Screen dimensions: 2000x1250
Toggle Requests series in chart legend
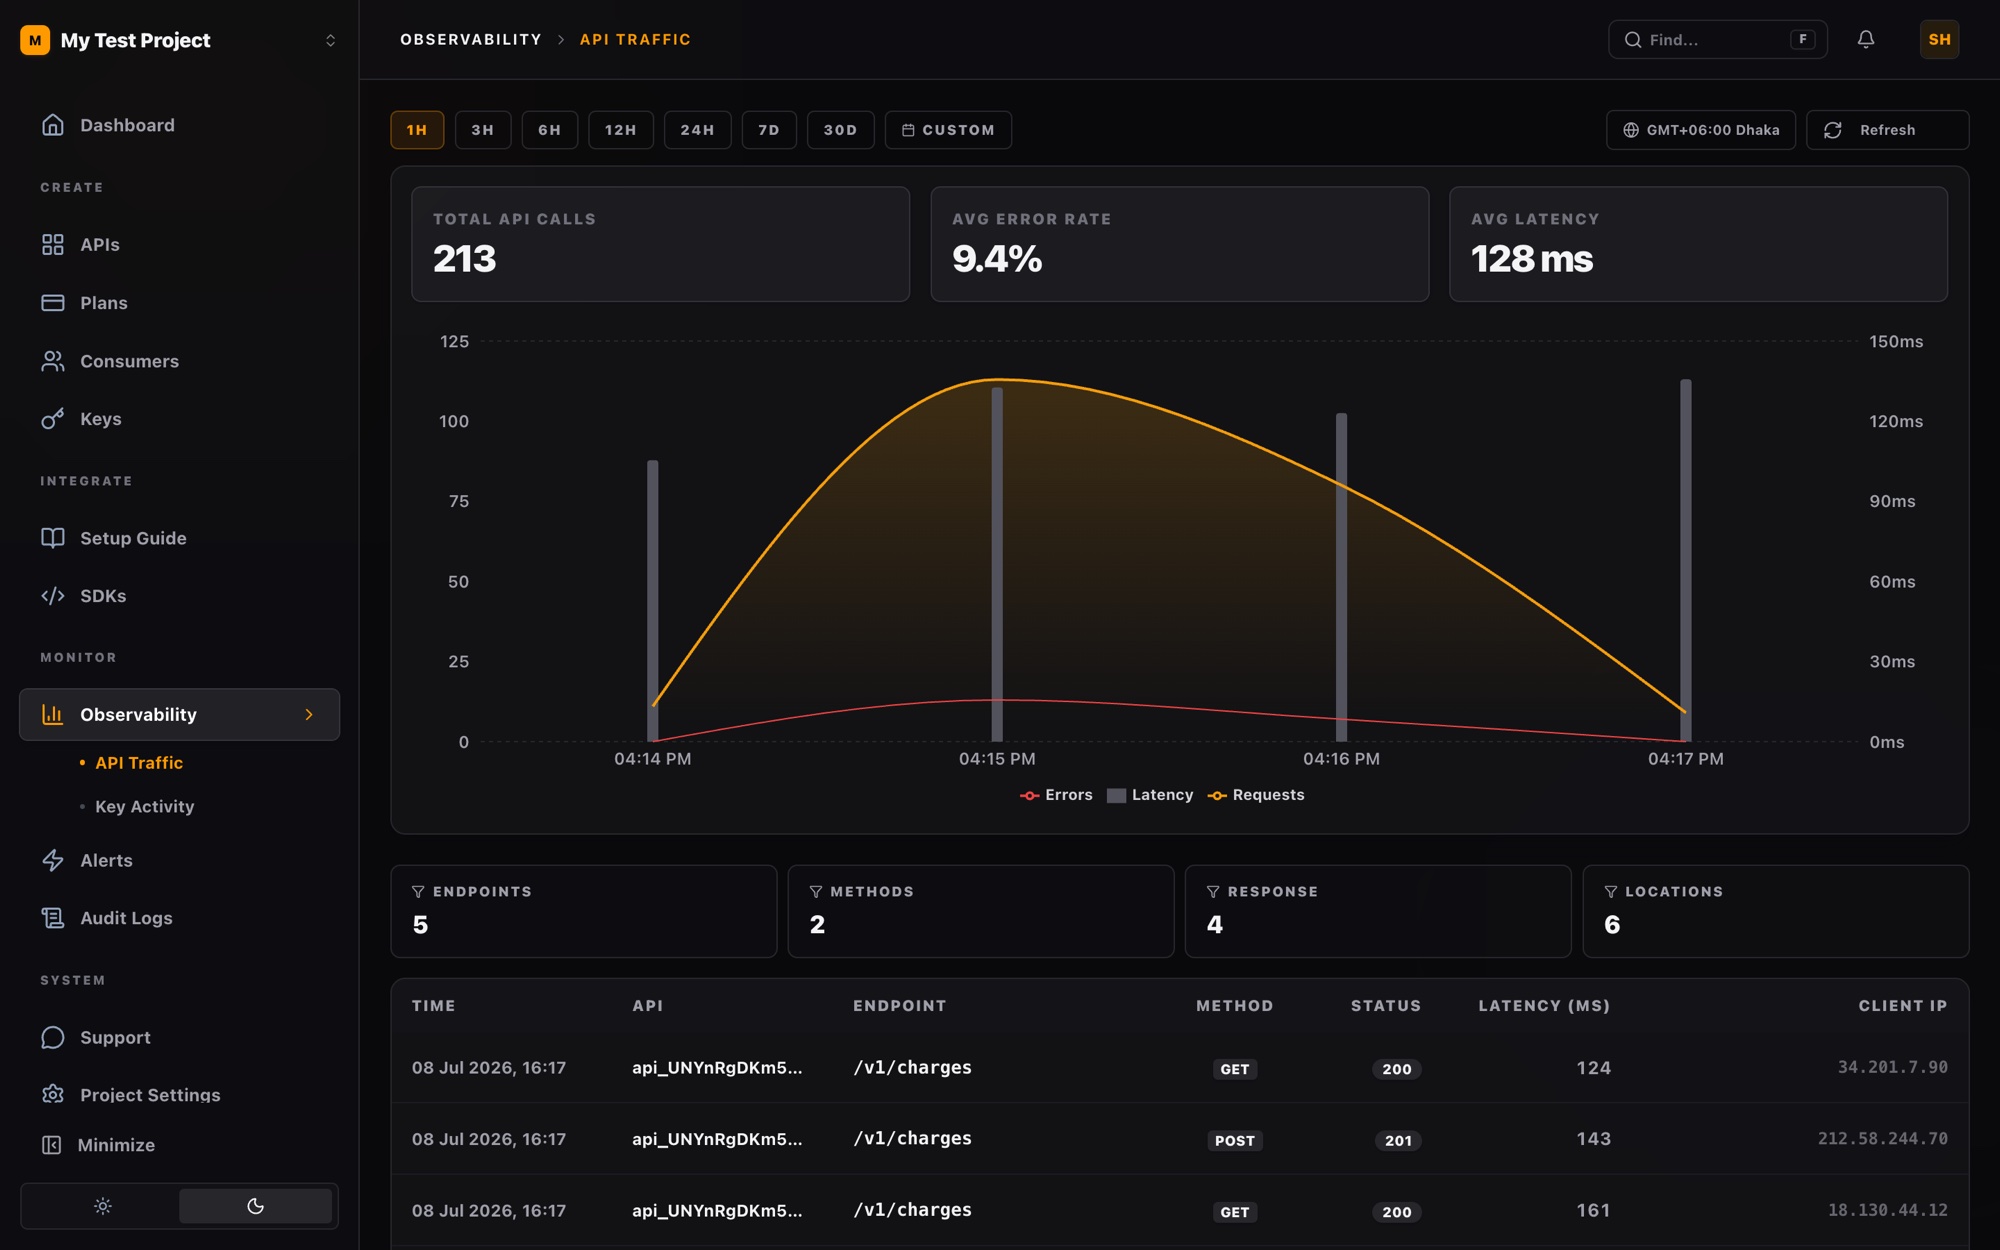point(1256,795)
